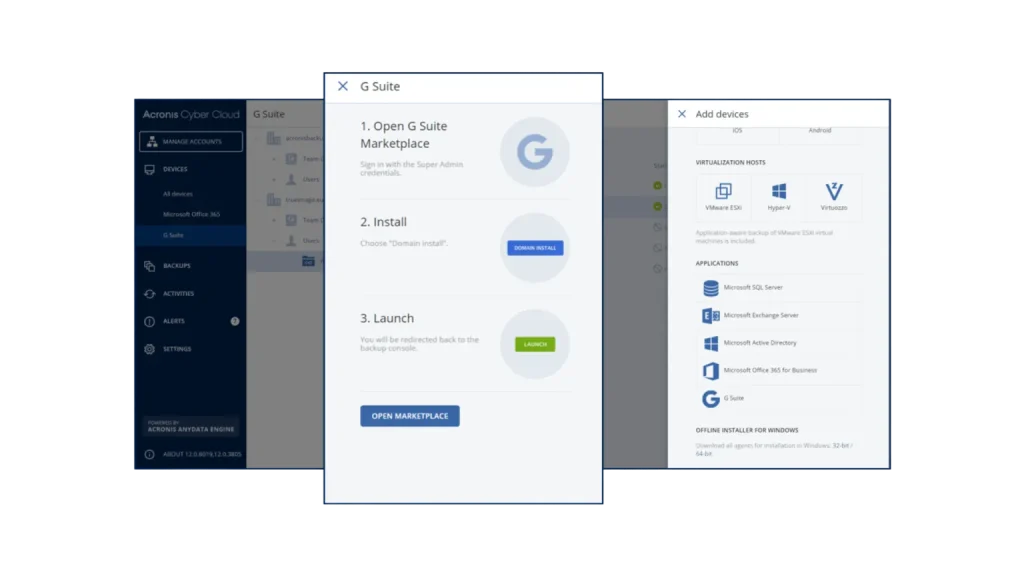This screenshot has width=1024, height=576.
Task: Choose iOS in Add devices panel
Action: pos(737,131)
